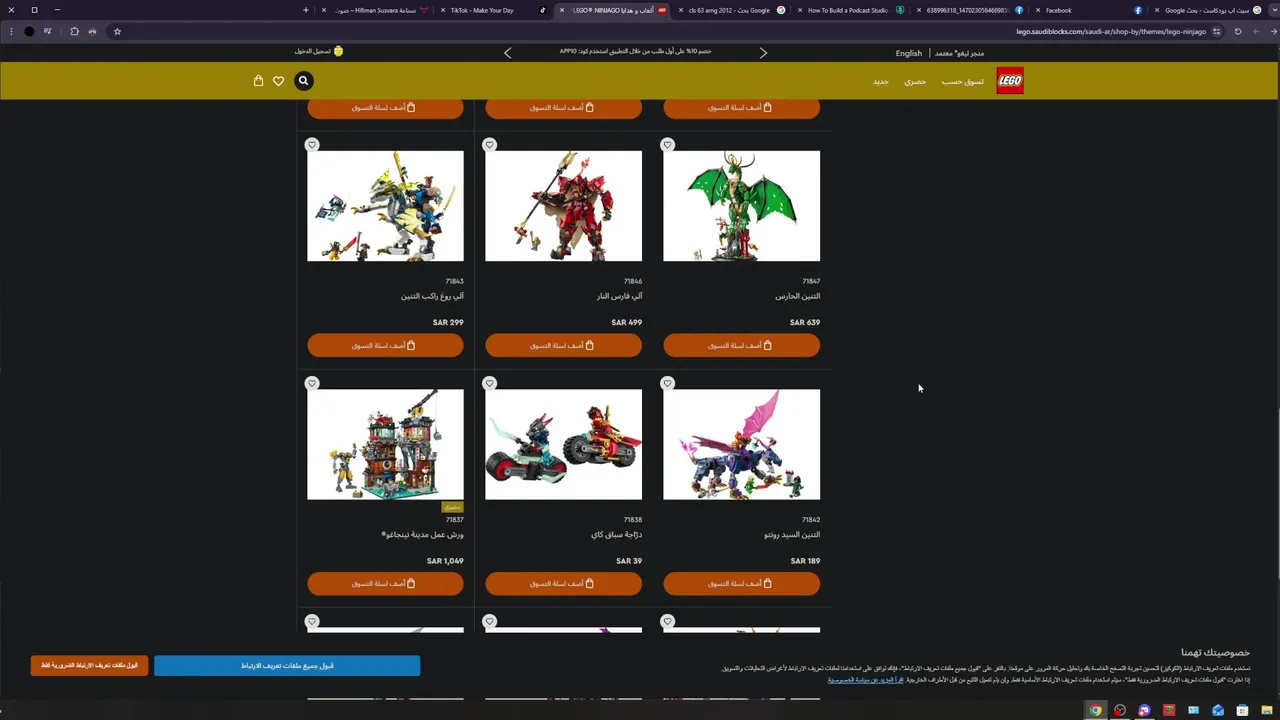Image resolution: width=1280 pixels, height=720 pixels.
Task: Open the motorcycle set 71838 image
Action: pyautogui.click(x=563, y=444)
